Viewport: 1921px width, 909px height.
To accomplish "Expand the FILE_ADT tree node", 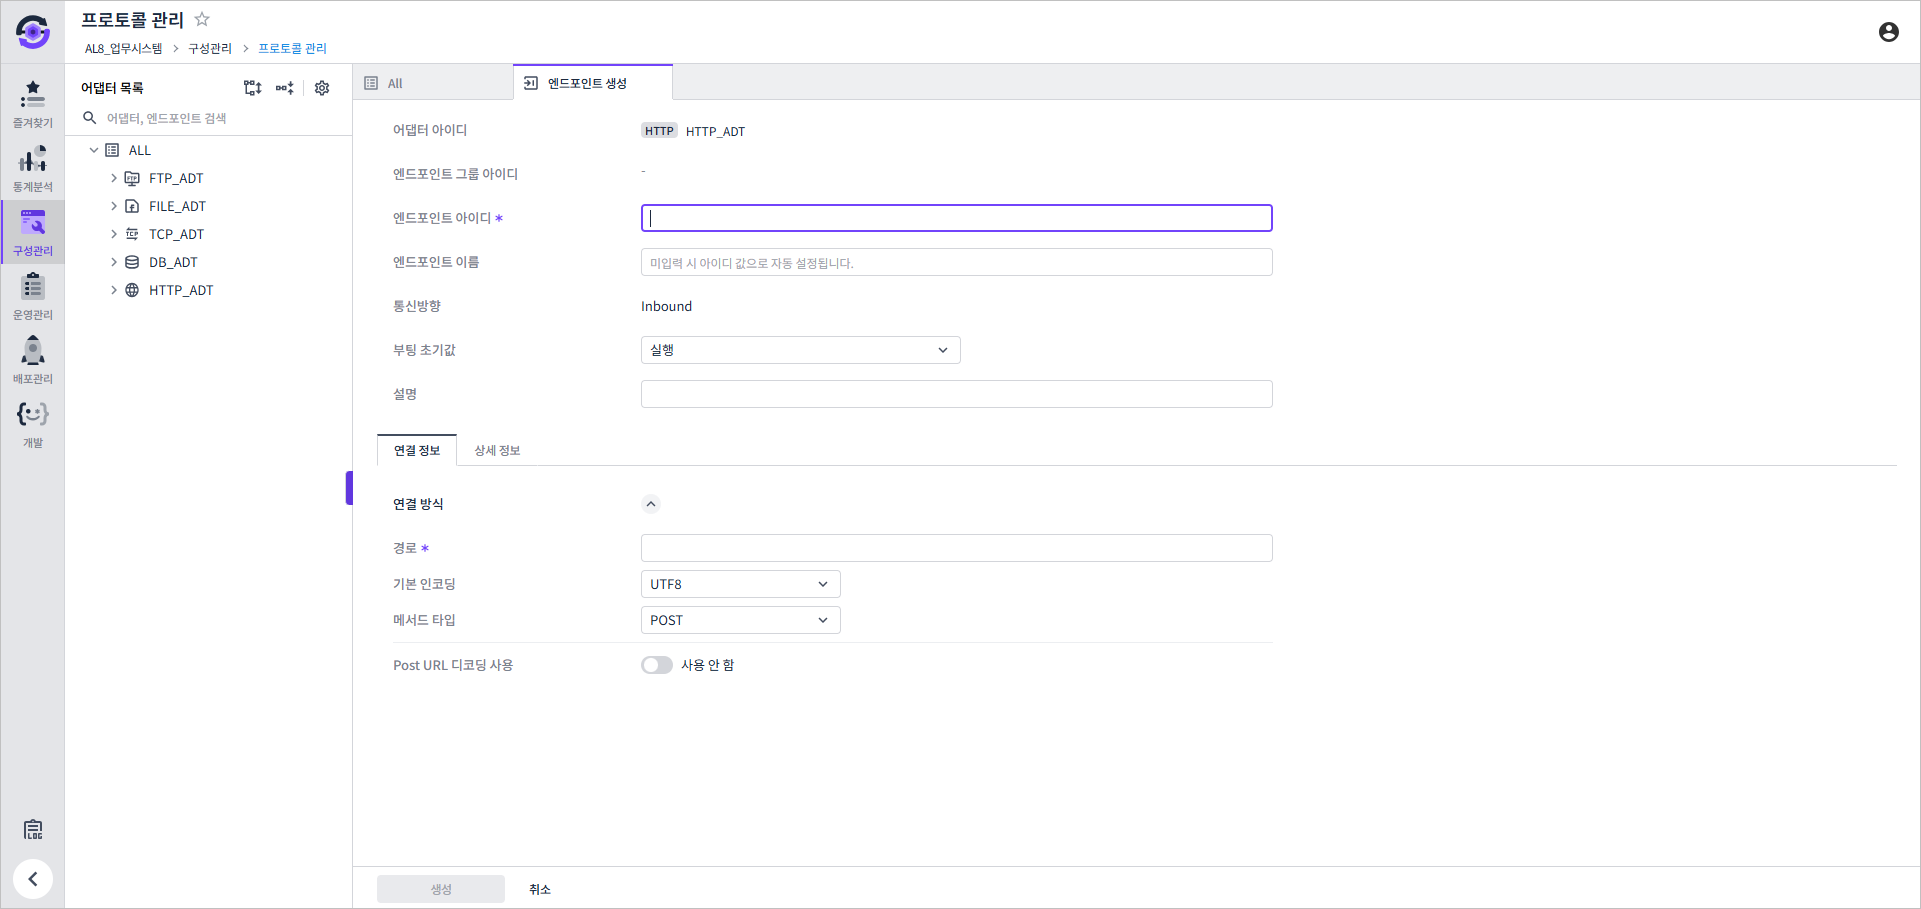I will (114, 206).
